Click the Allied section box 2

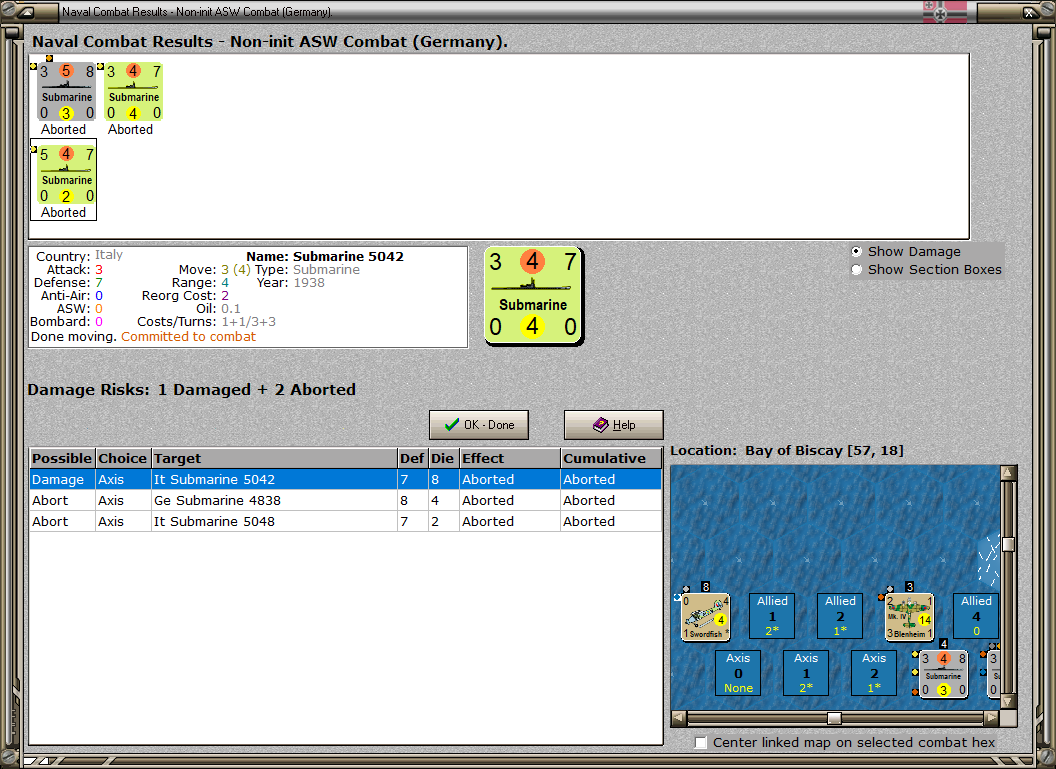pyautogui.click(x=840, y=615)
